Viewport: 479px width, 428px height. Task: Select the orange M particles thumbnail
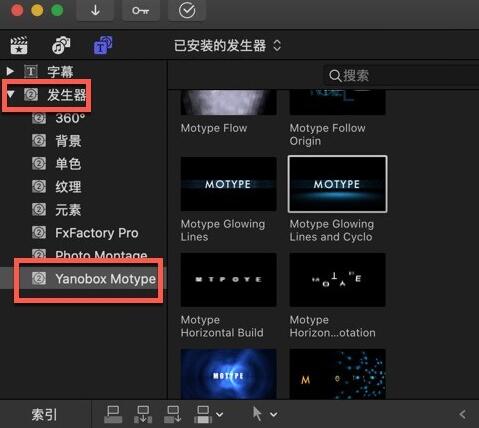(337, 374)
